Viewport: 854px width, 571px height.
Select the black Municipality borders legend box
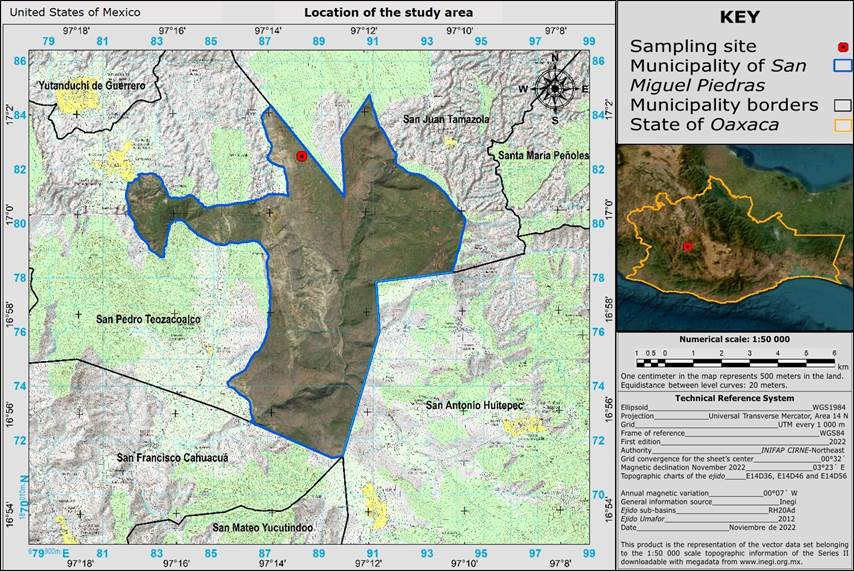click(x=842, y=105)
